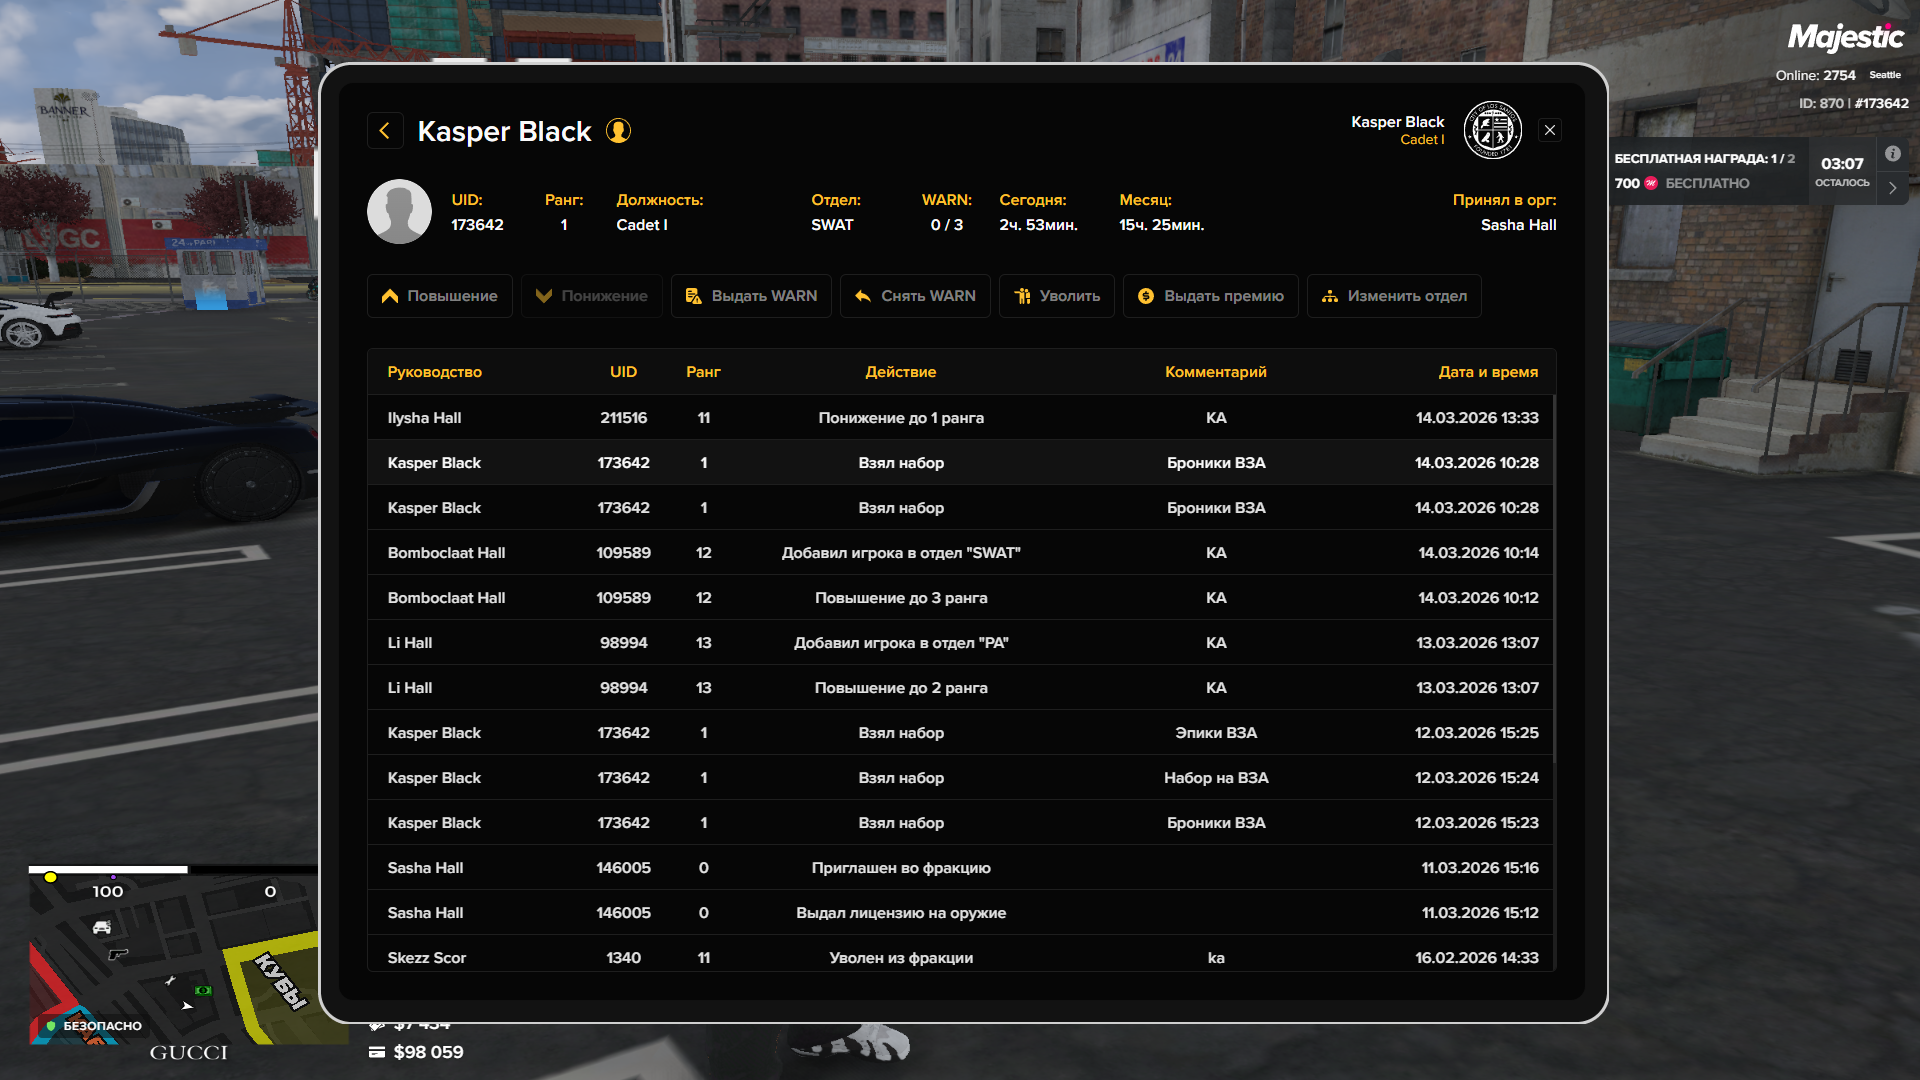
Task: Click the Снять WARN button
Action: 915,296
